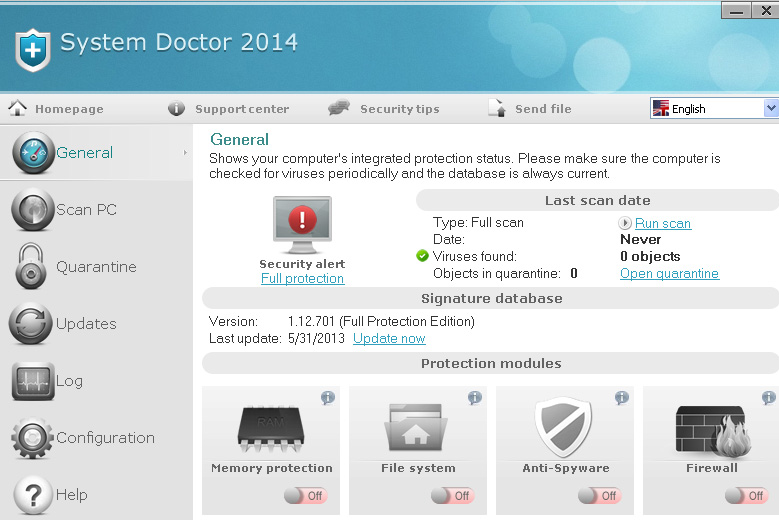Click the Run scan link
Viewport: 779px width, 520px height.
(662, 224)
